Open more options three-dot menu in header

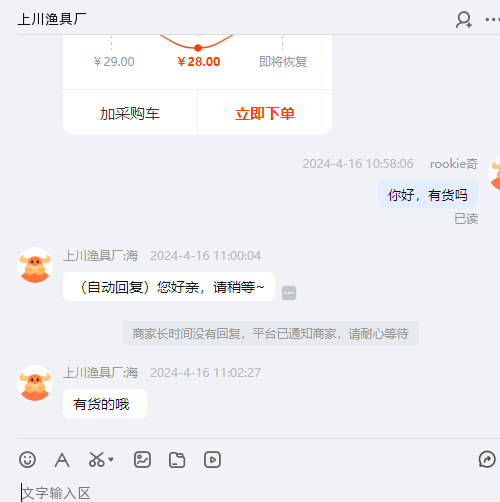(493, 20)
